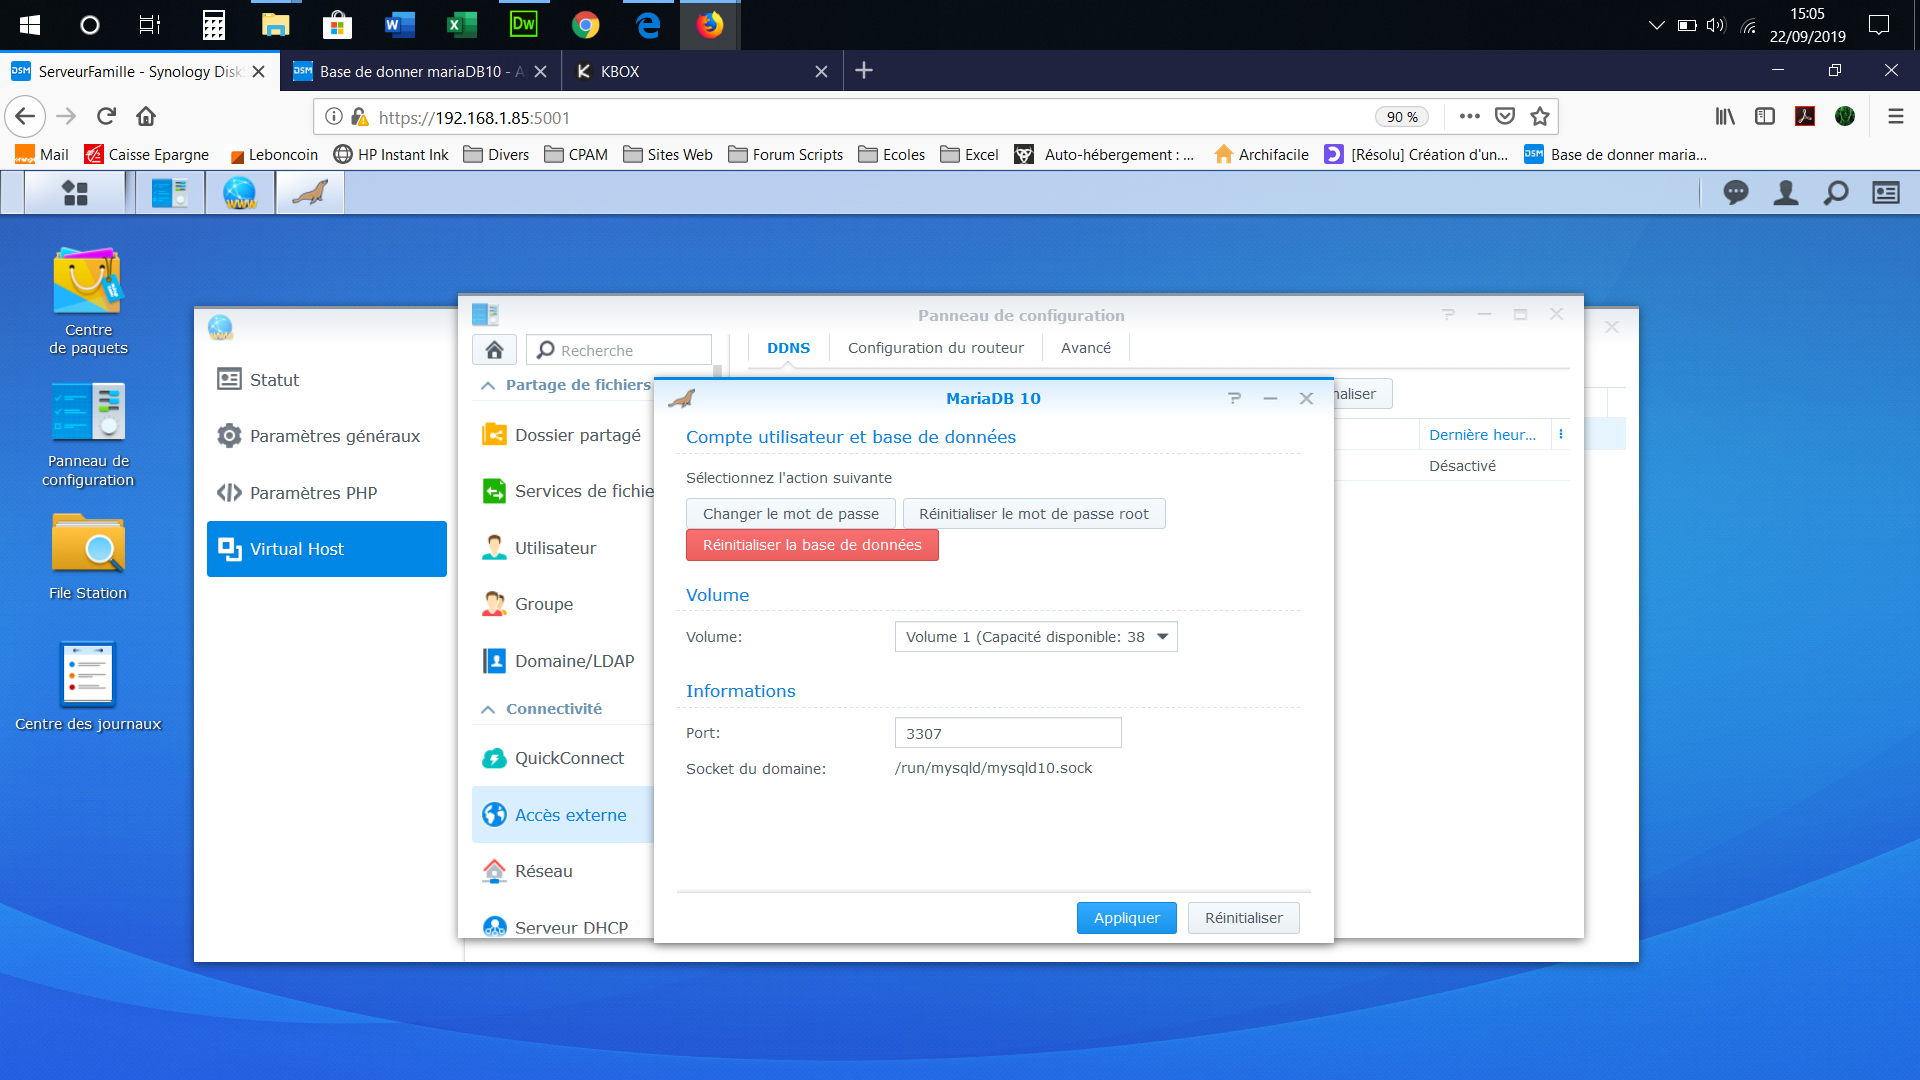This screenshot has width=1920, height=1080.
Task: Open Windows notification center icon
Action: pyautogui.click(x=1879, y=25)
